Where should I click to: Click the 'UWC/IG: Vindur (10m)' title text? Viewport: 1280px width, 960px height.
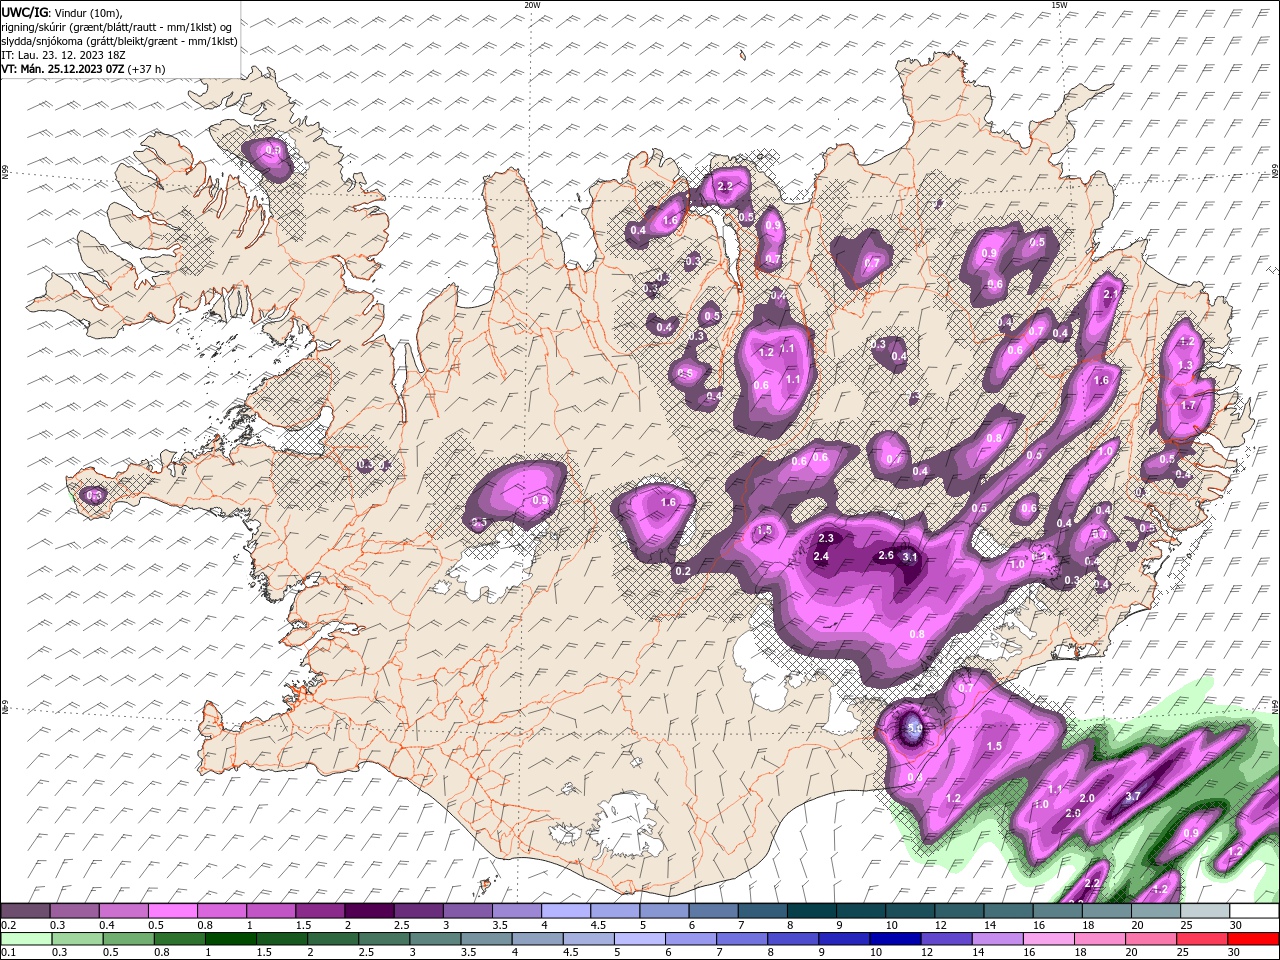pyautogui.click(x=62, y=12)
